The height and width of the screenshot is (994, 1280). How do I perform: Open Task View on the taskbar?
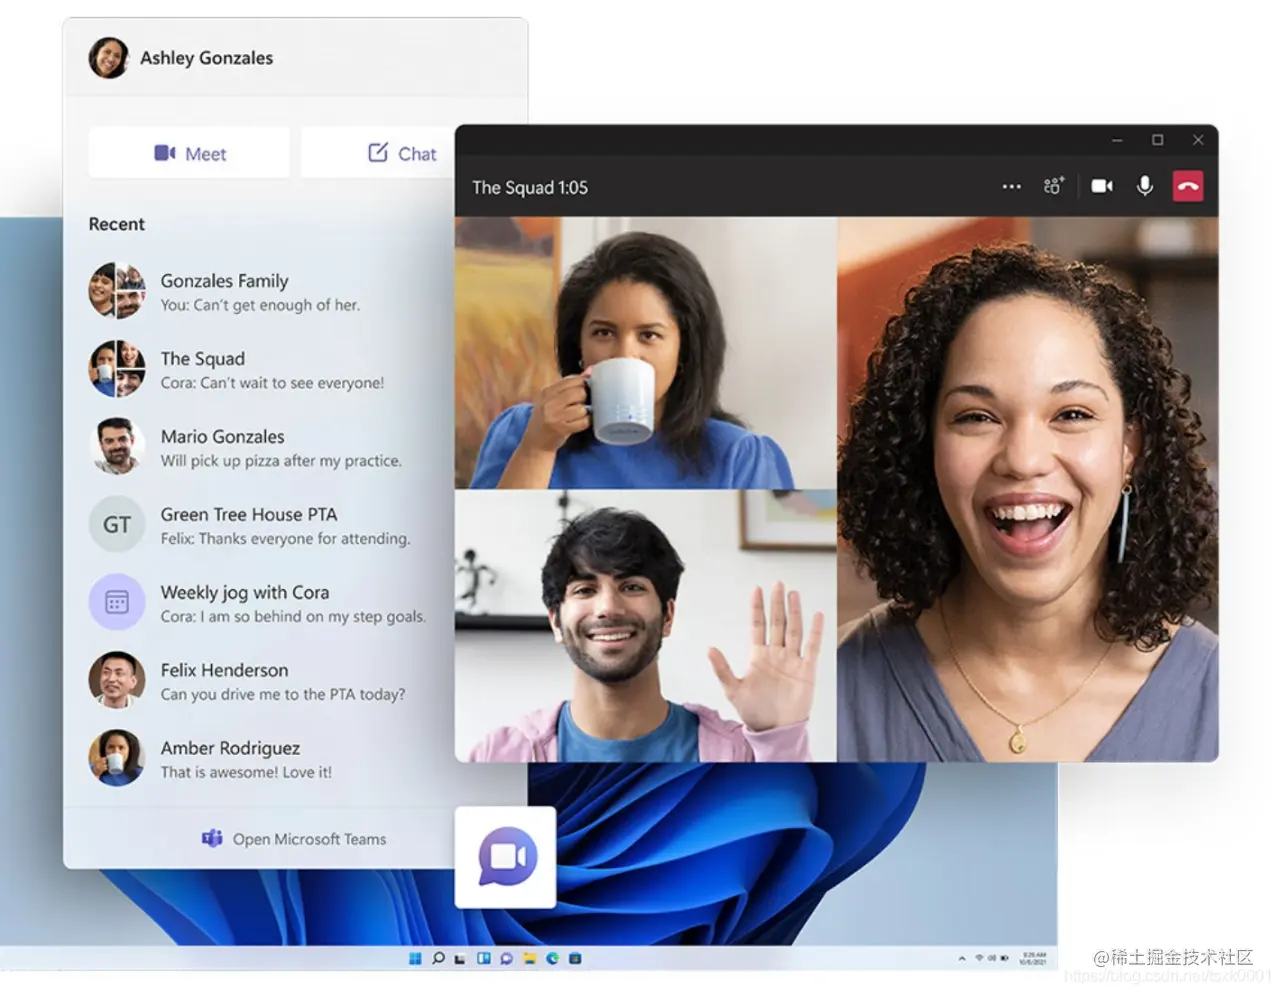click(460, 959)
